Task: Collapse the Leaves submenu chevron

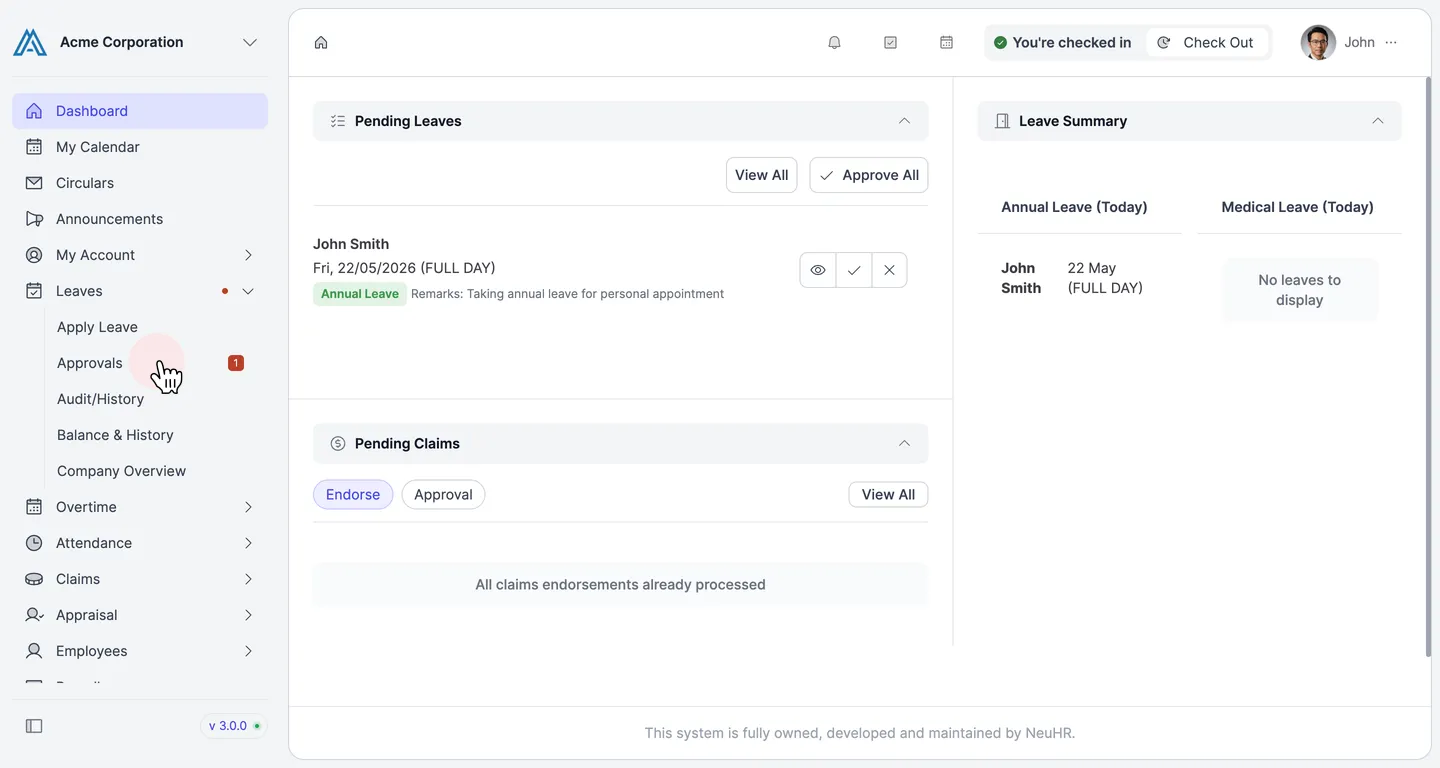Action: (x=248, y=291)
